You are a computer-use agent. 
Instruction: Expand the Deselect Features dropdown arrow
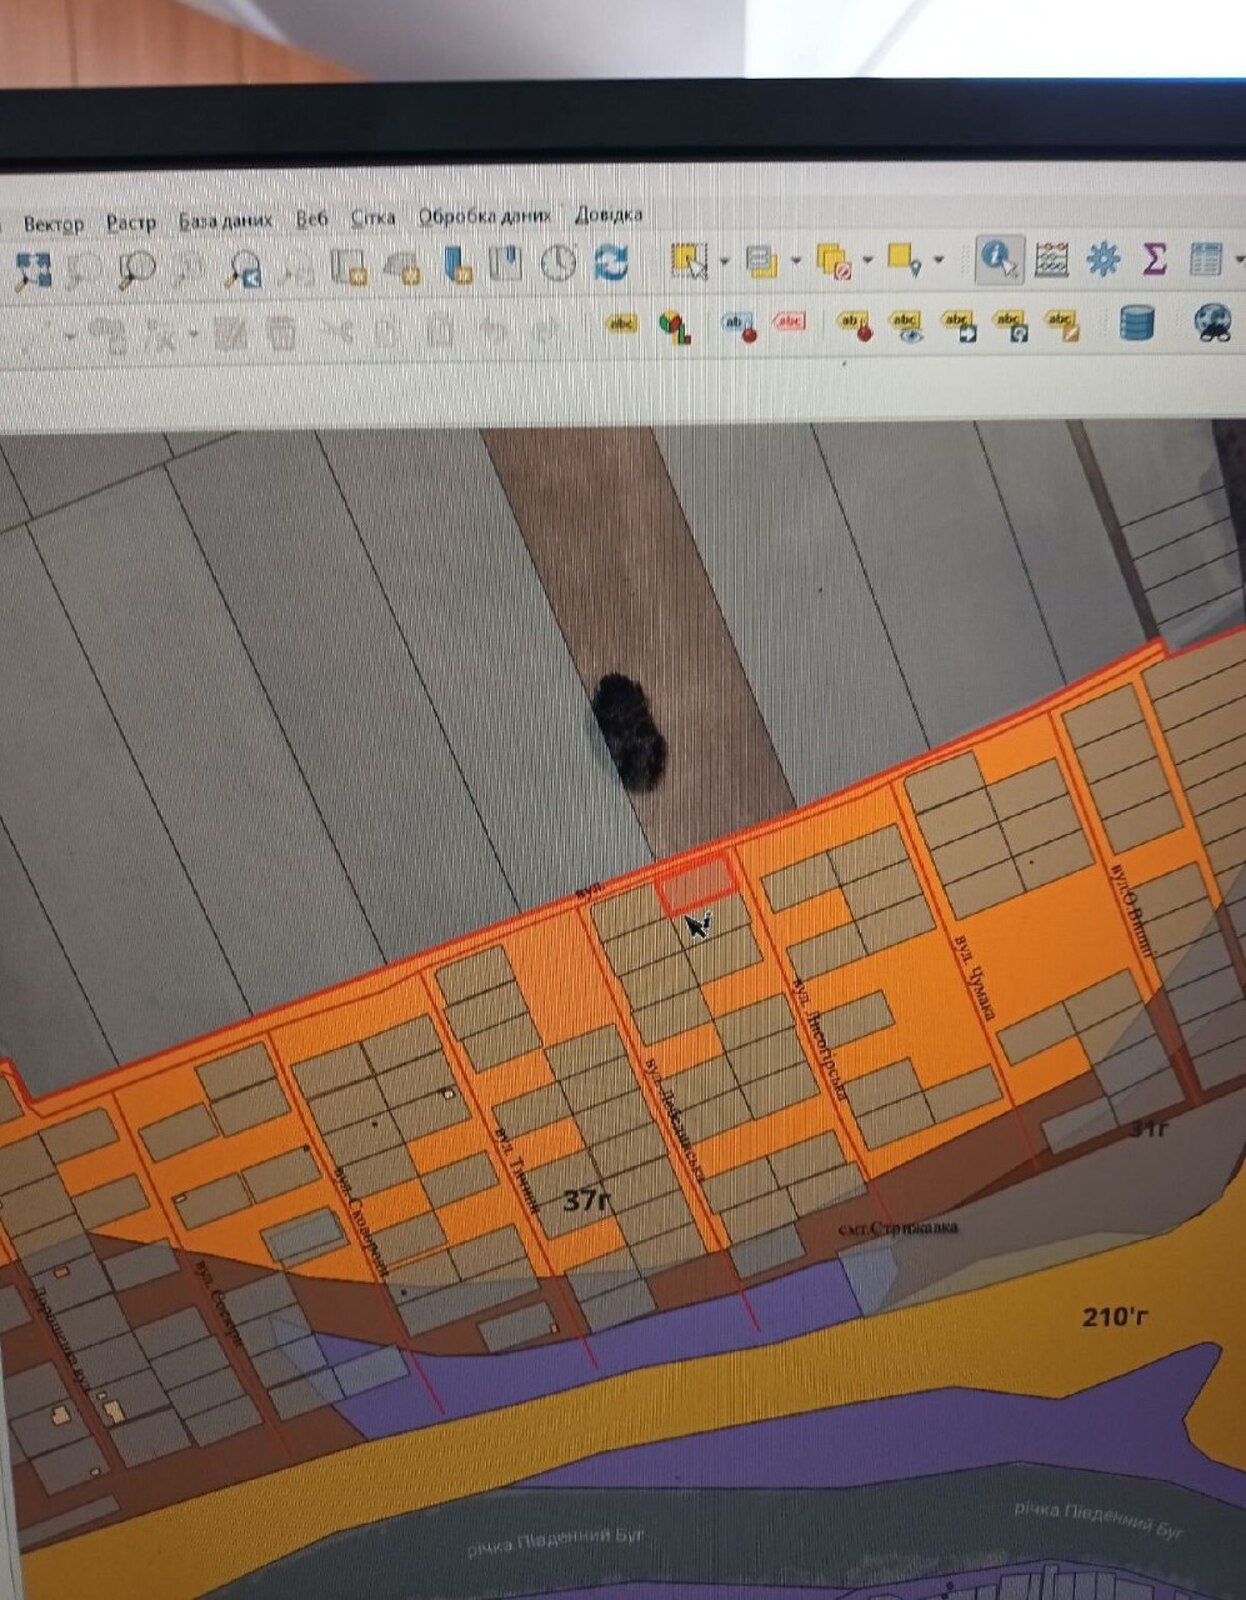[x=867, y=261]
